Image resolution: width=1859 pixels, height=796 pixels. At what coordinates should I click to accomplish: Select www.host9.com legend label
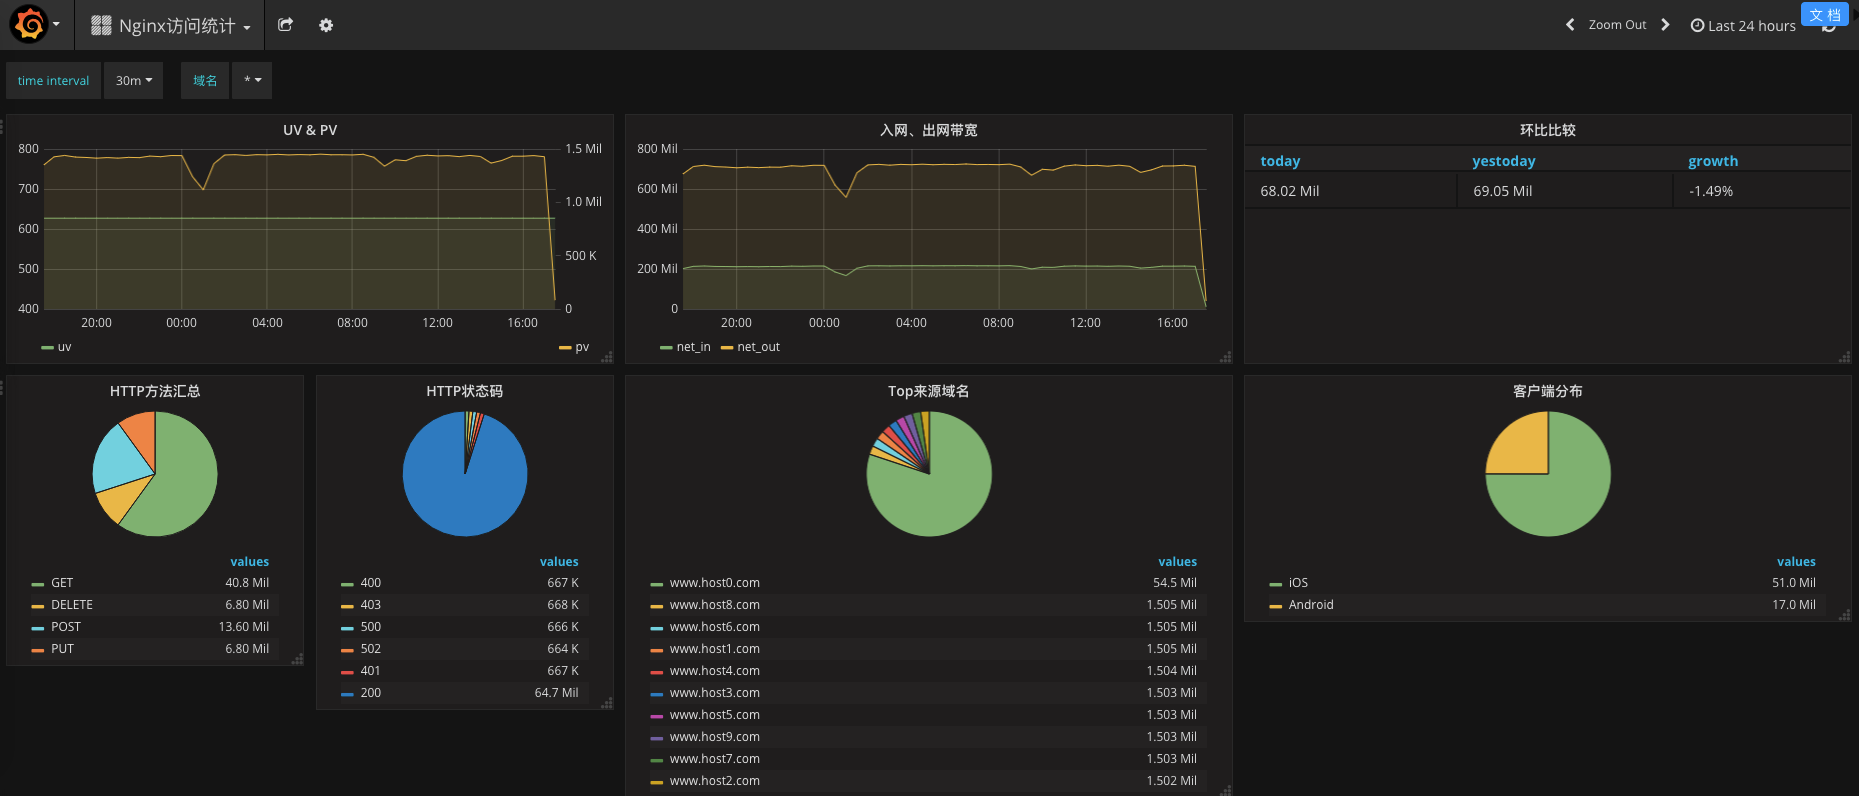(715, 737)
